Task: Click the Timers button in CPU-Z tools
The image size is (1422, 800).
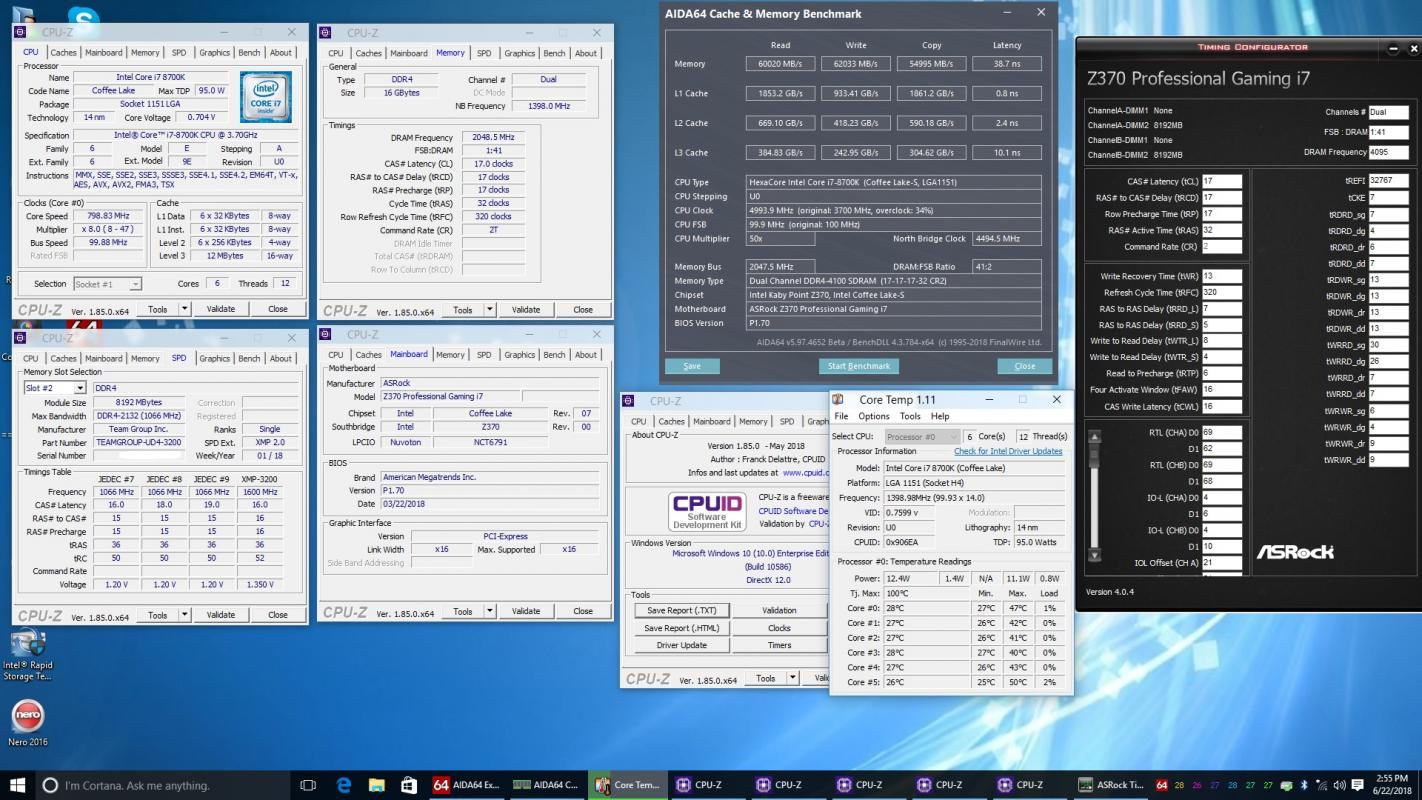Action: coord(779,645)
